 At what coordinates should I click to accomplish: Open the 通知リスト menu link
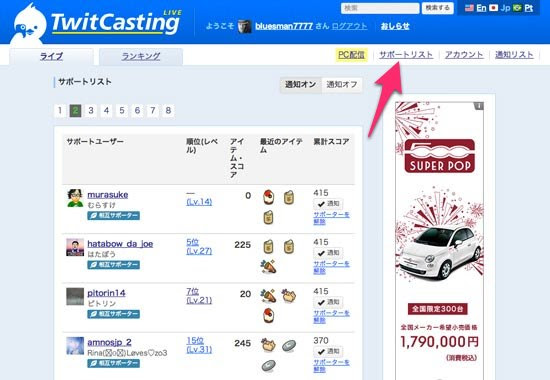coord(514,55)
